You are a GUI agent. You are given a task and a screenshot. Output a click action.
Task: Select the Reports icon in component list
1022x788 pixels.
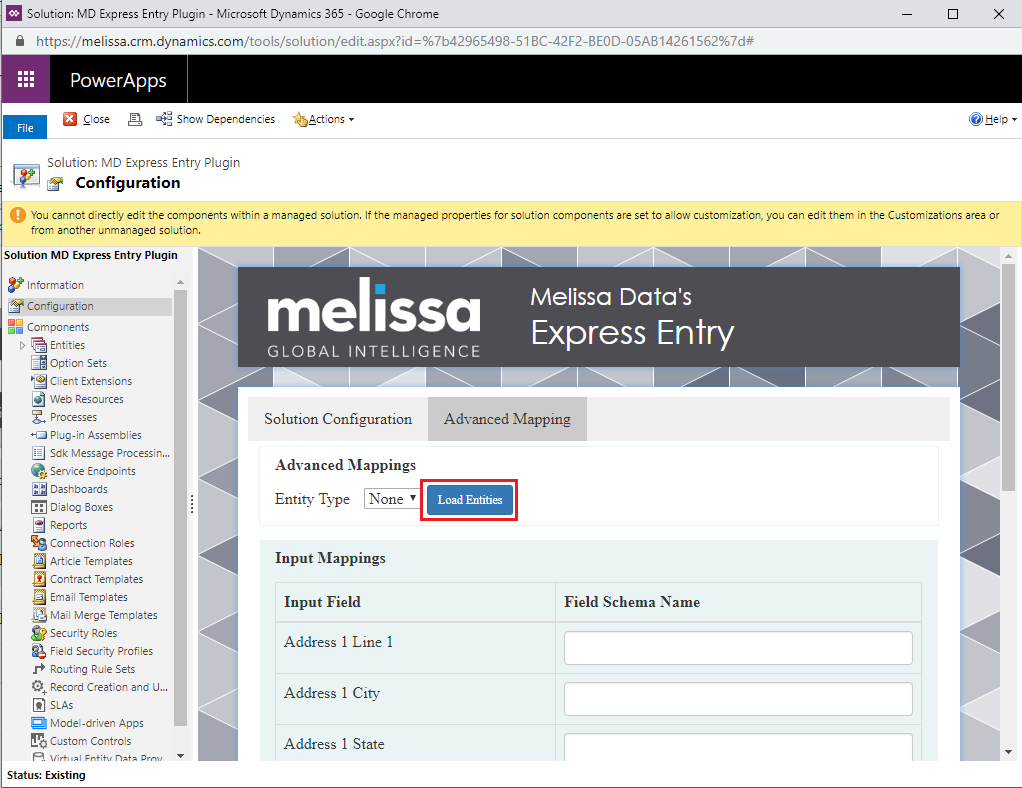(39, 525)
